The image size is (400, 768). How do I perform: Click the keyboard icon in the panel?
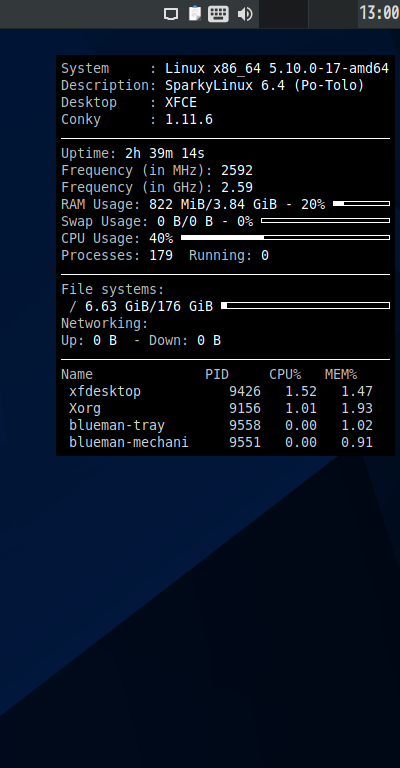218,14
